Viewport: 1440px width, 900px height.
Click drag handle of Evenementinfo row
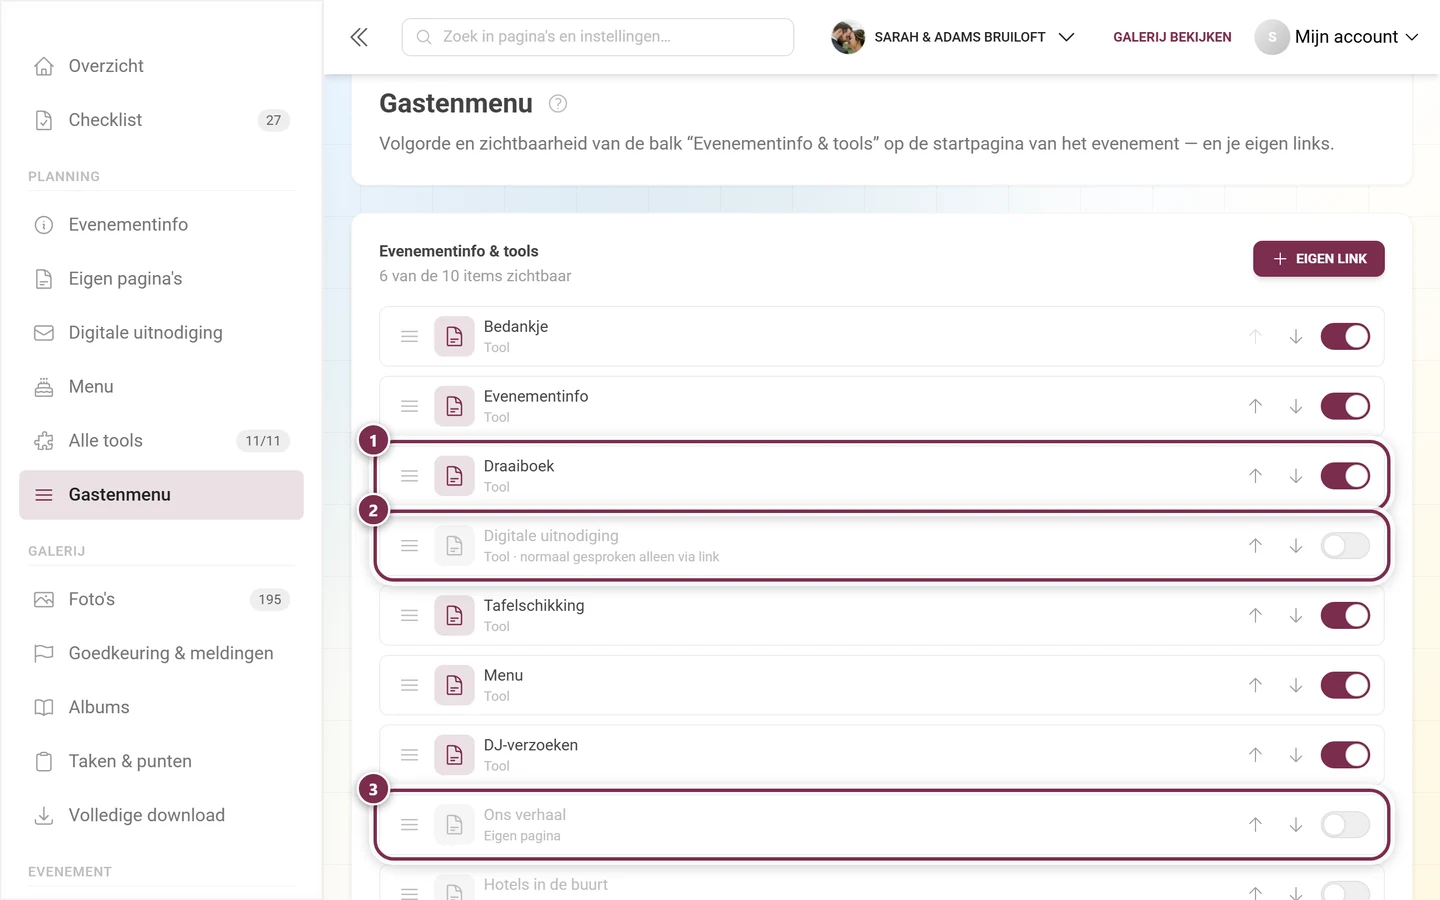click(x=409, y=406)
